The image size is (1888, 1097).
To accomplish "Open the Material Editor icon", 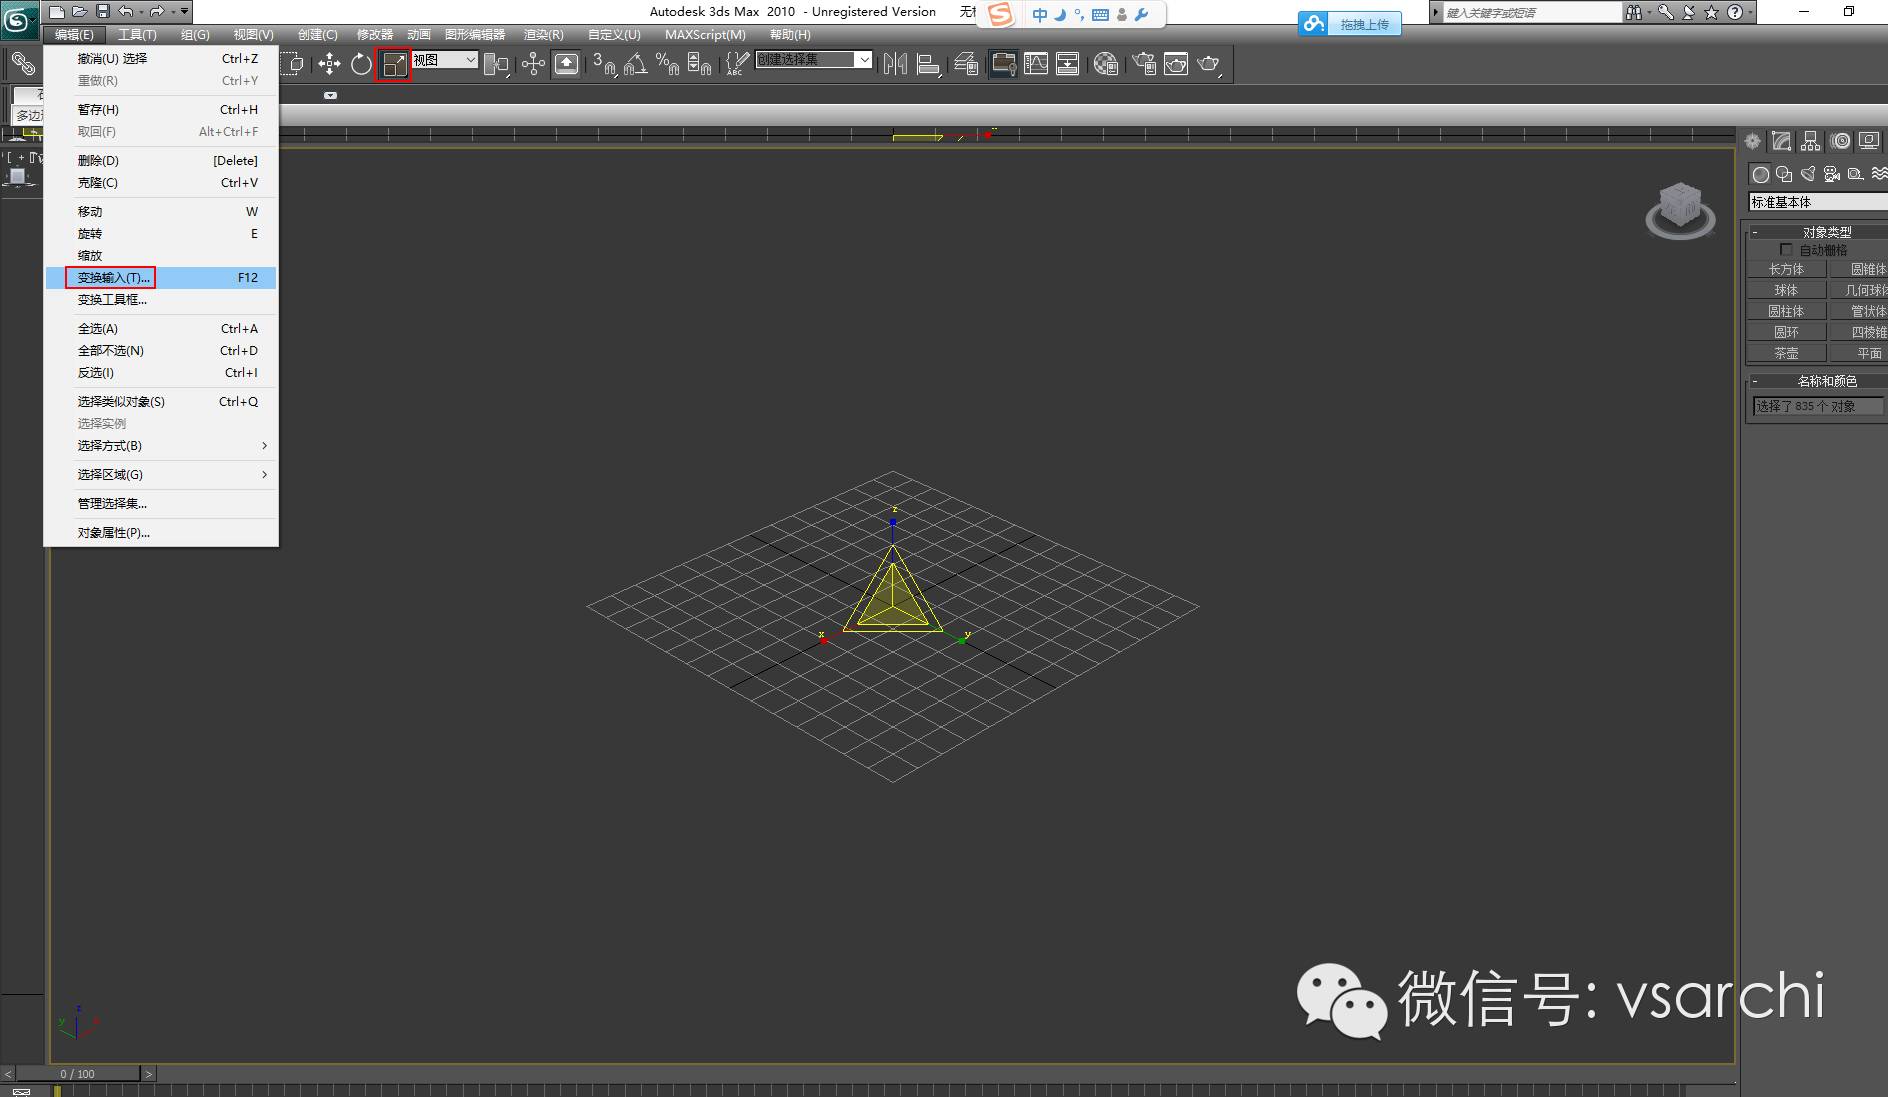I will (x=1105, y=64).
